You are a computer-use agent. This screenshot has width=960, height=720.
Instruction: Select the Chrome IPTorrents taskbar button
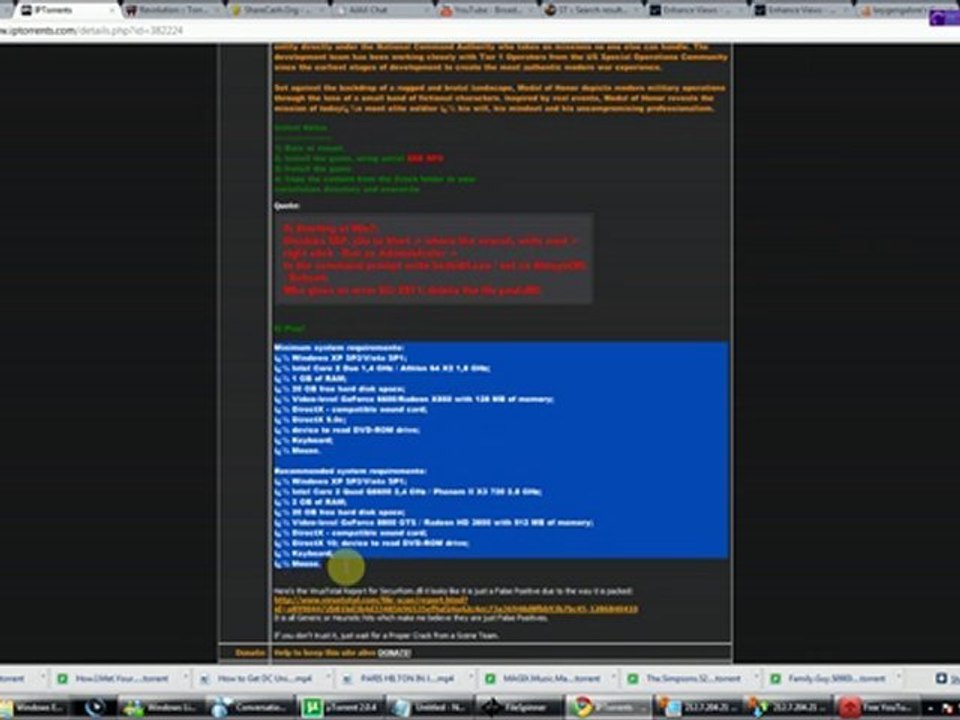(607, 708)
